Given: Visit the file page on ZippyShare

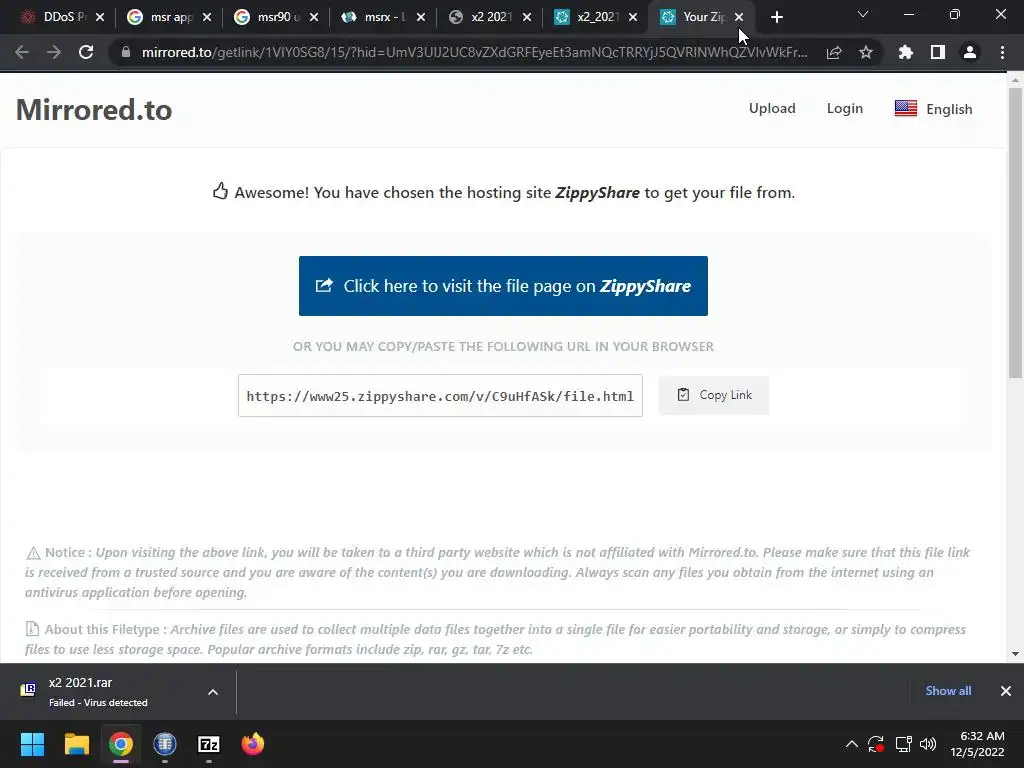Looking at the screenshot, I should tap(503, 286).
